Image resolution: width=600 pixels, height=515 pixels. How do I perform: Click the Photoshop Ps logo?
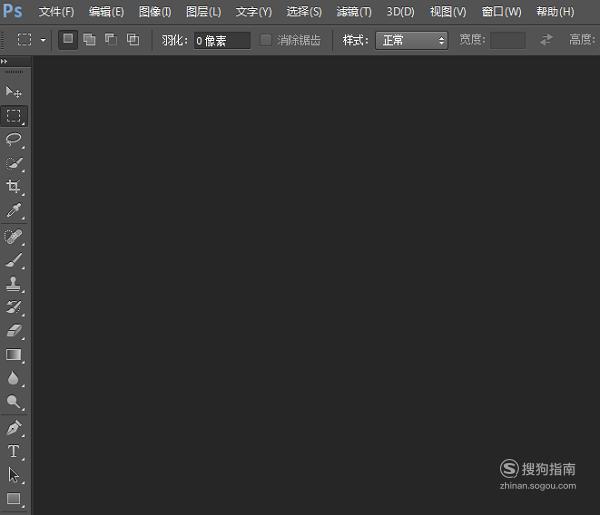tap(12, 11)
